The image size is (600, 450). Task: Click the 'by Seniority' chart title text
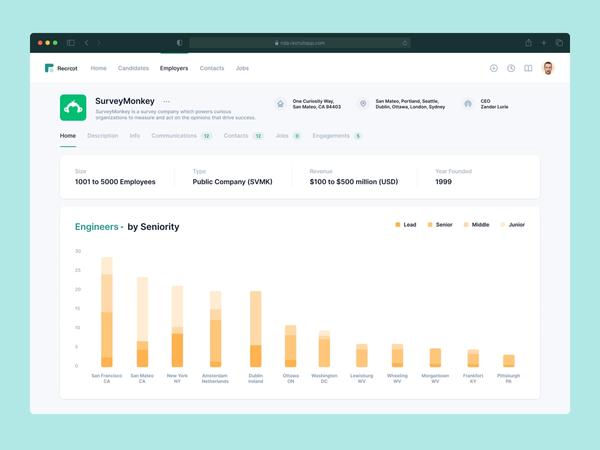[x=153, y=227]
